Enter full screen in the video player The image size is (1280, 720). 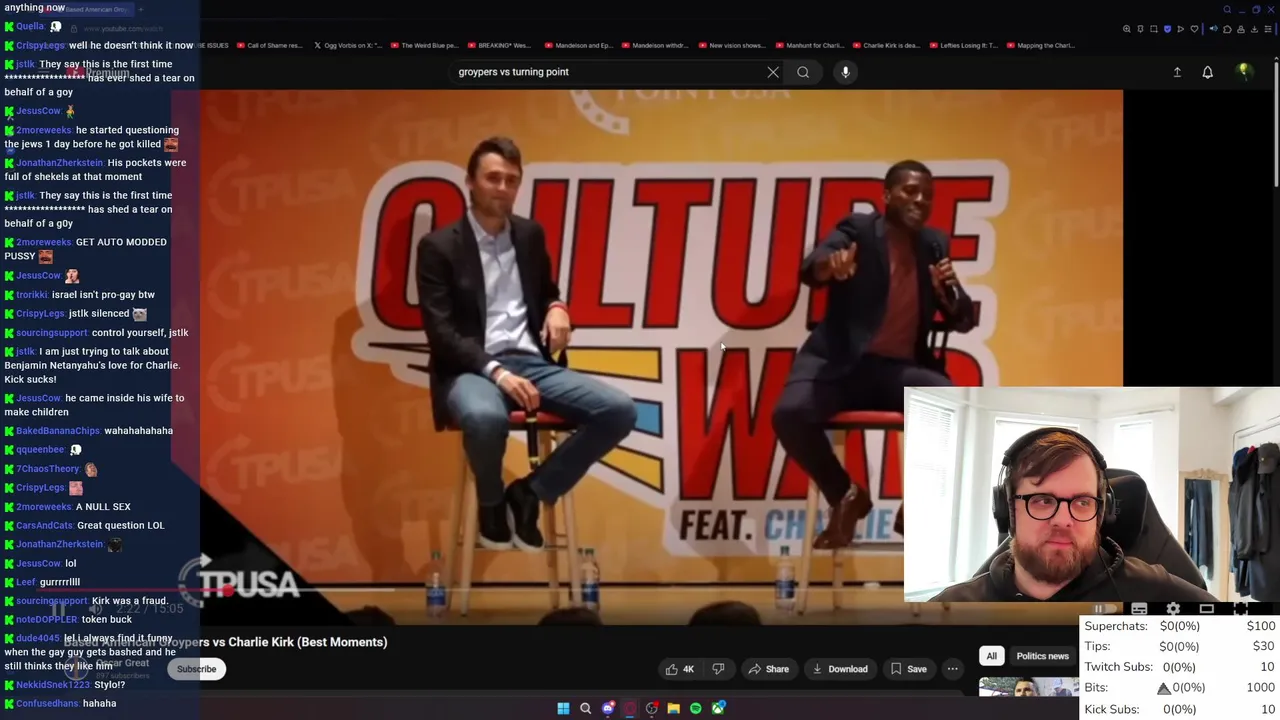1241,609
